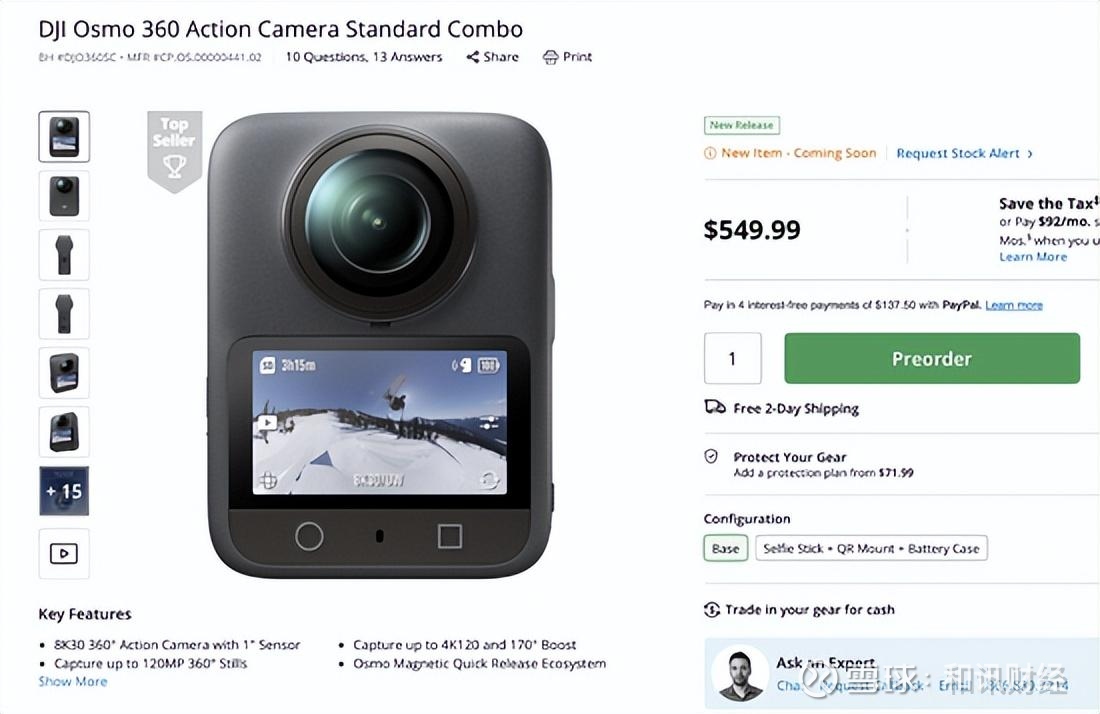Click the Top Seller trophy badge
1100x714 pixels.
pyautogui.click(x=175, y=151)
